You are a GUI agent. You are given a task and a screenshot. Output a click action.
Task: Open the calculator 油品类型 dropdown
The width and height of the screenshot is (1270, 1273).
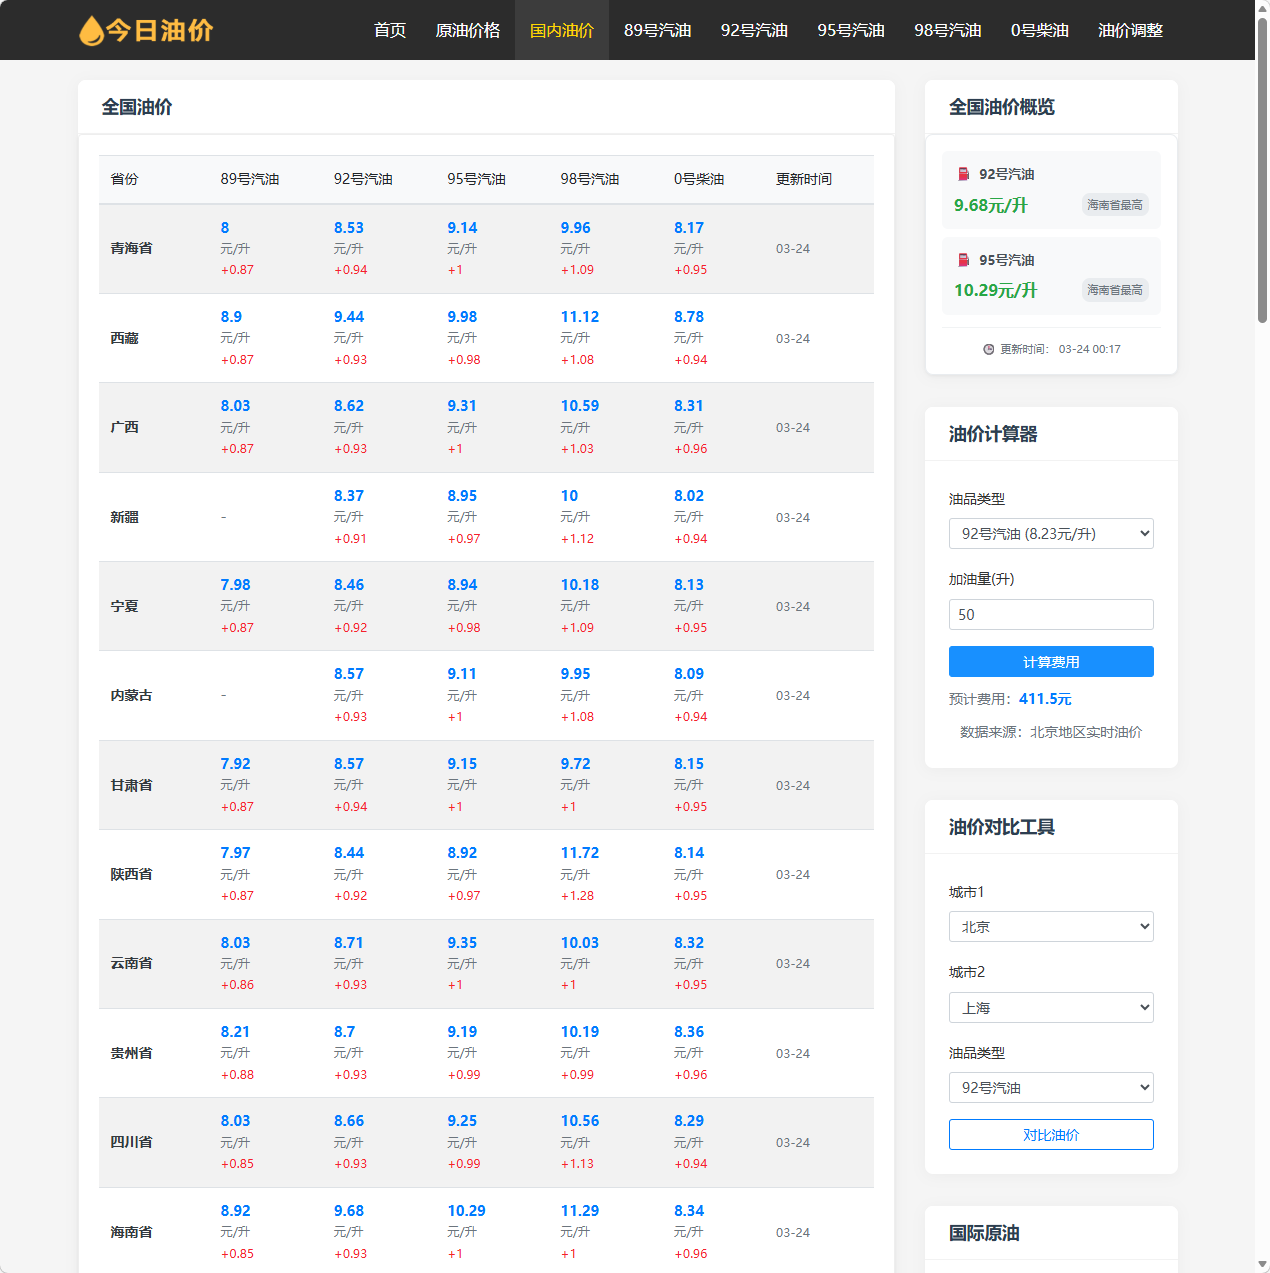(x=1050, y=534)
